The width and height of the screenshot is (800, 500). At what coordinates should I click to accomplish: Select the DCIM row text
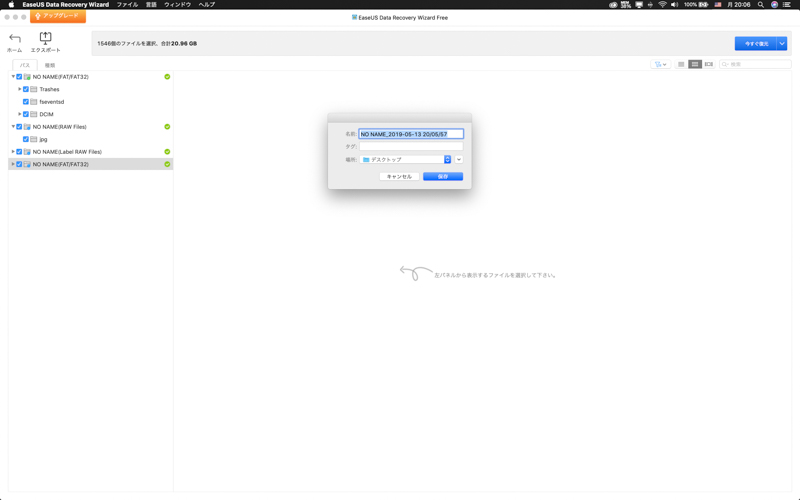[x=46, y=114]
